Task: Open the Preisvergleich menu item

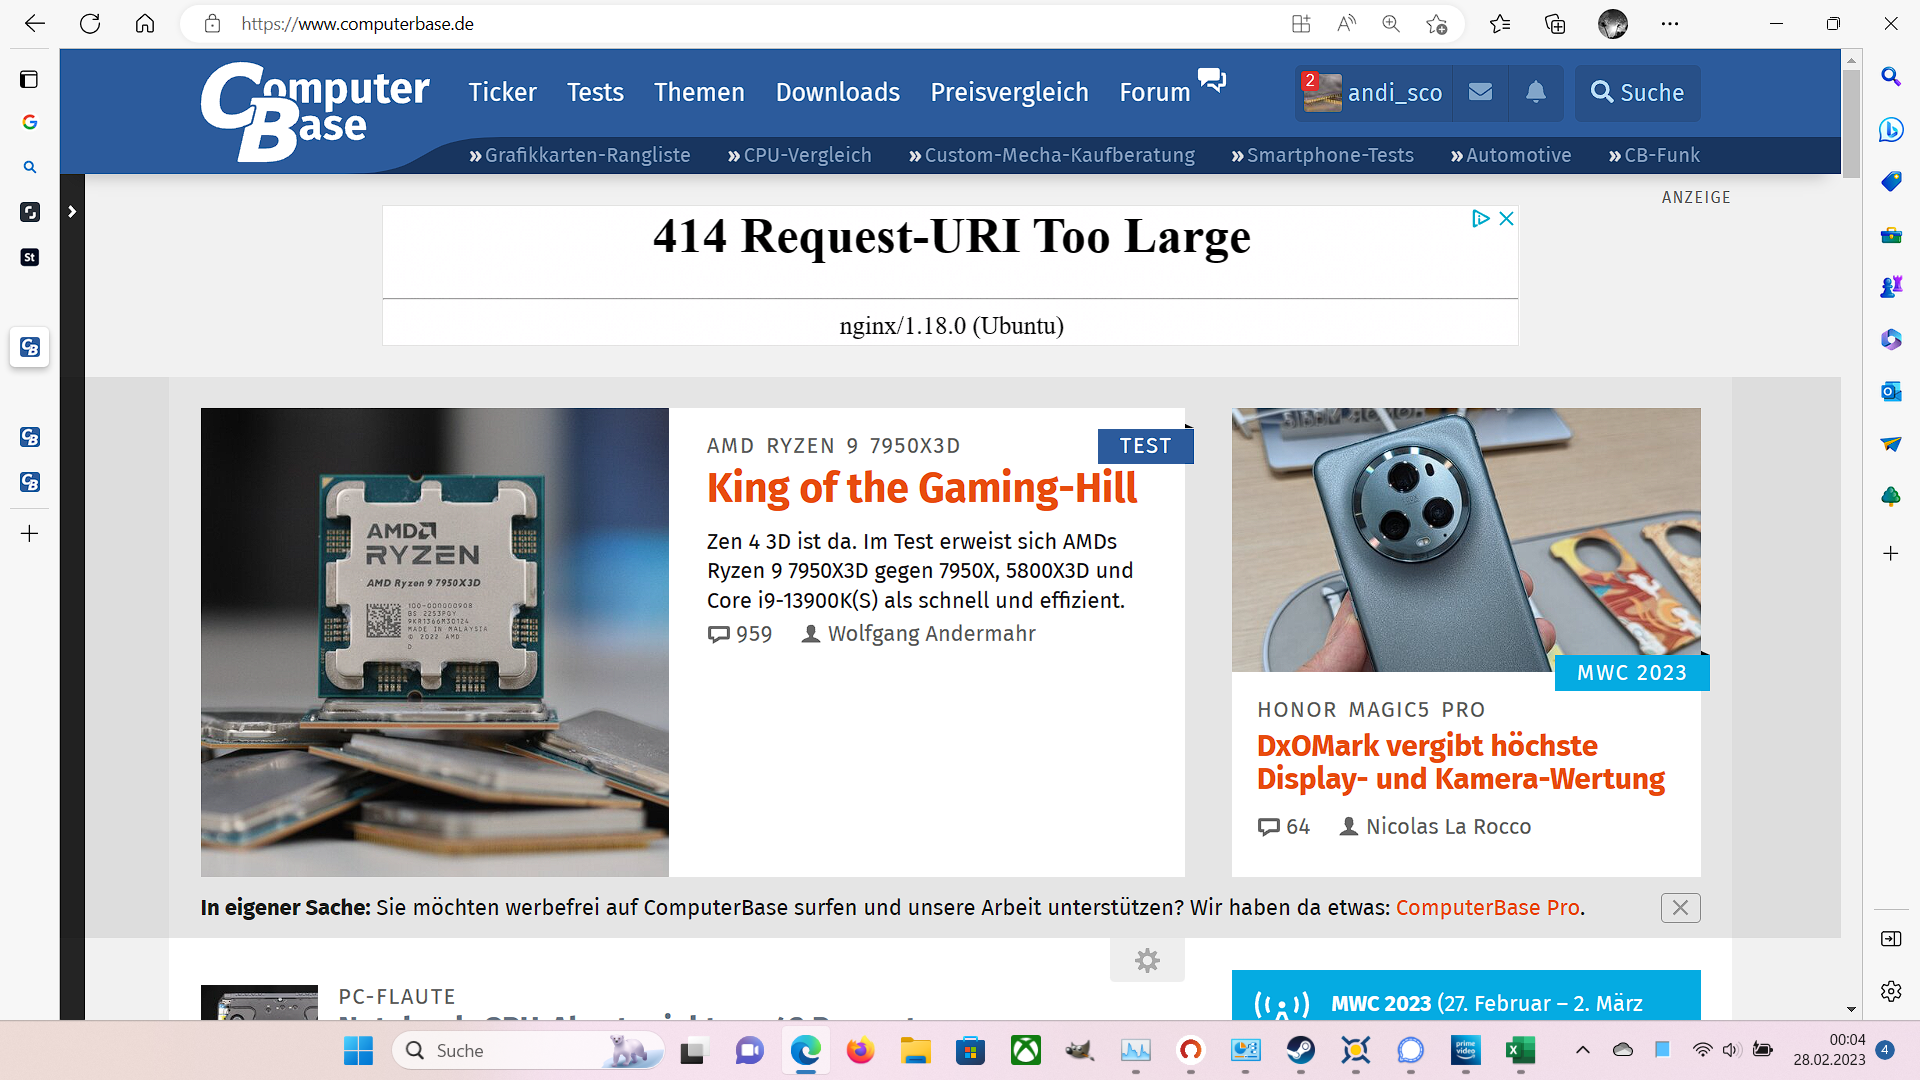Action: click(1009, 92)
